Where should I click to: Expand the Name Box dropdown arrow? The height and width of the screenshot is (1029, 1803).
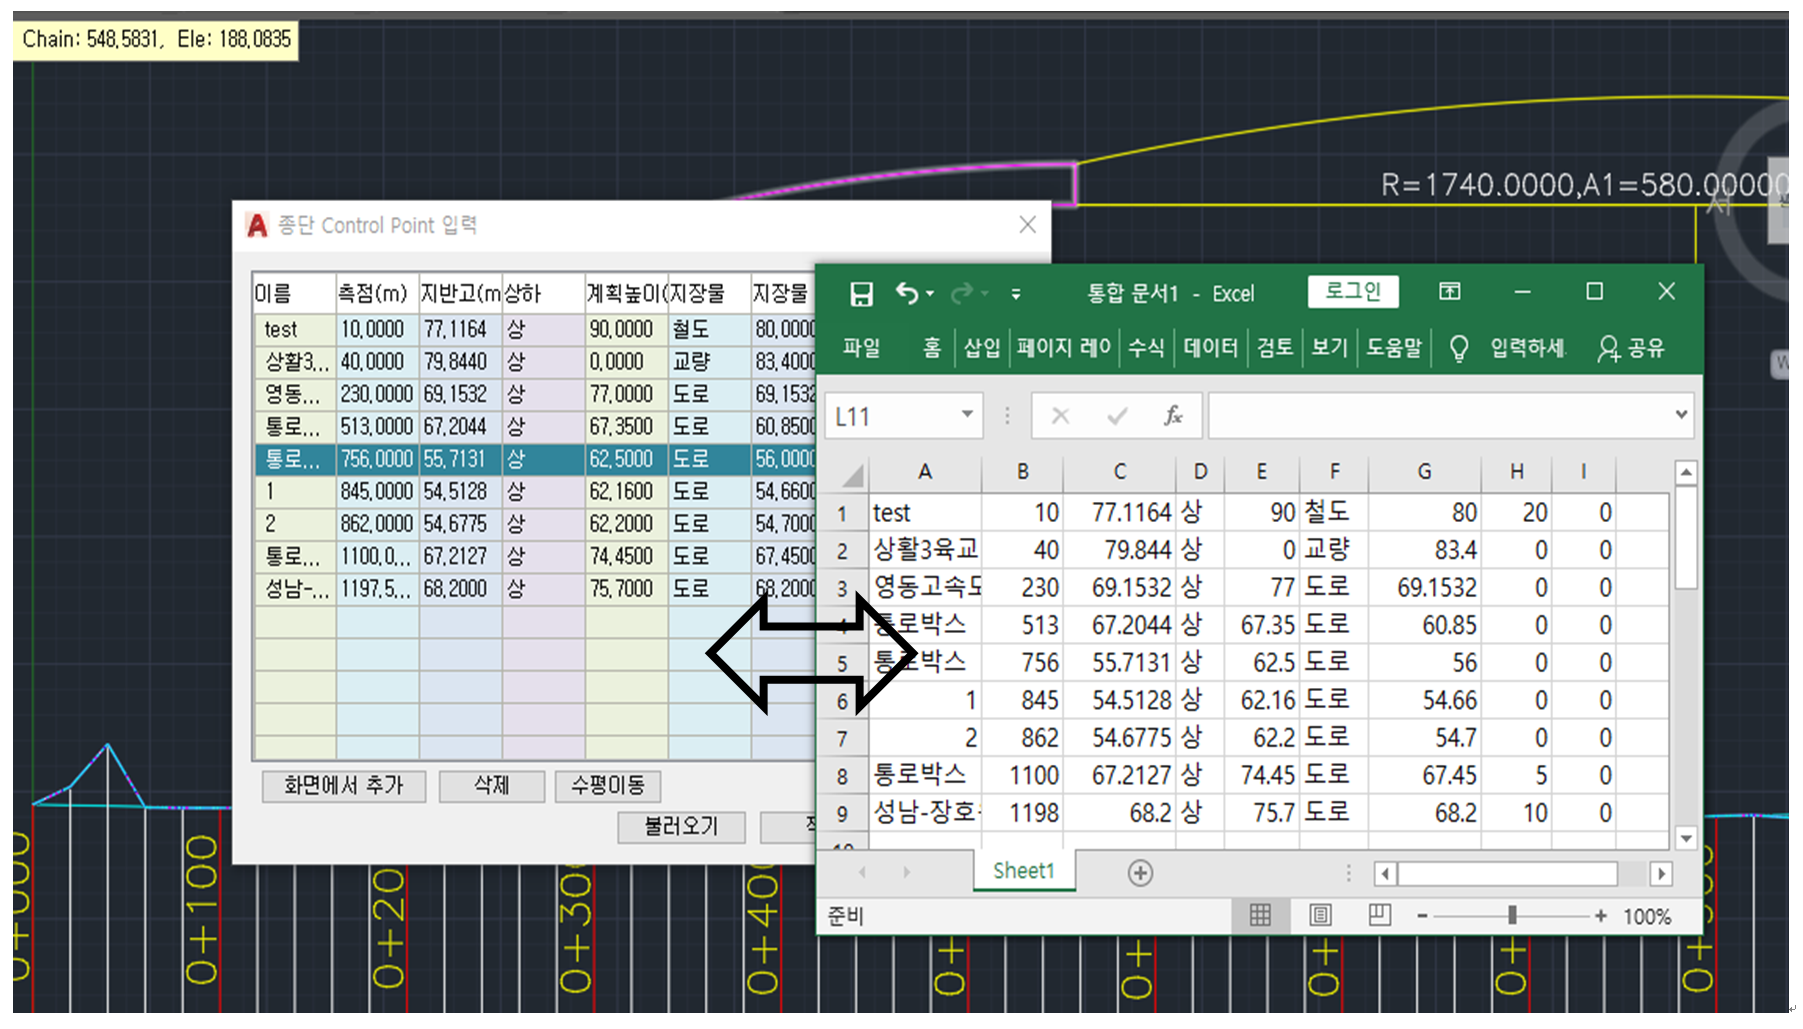[967, 415]
